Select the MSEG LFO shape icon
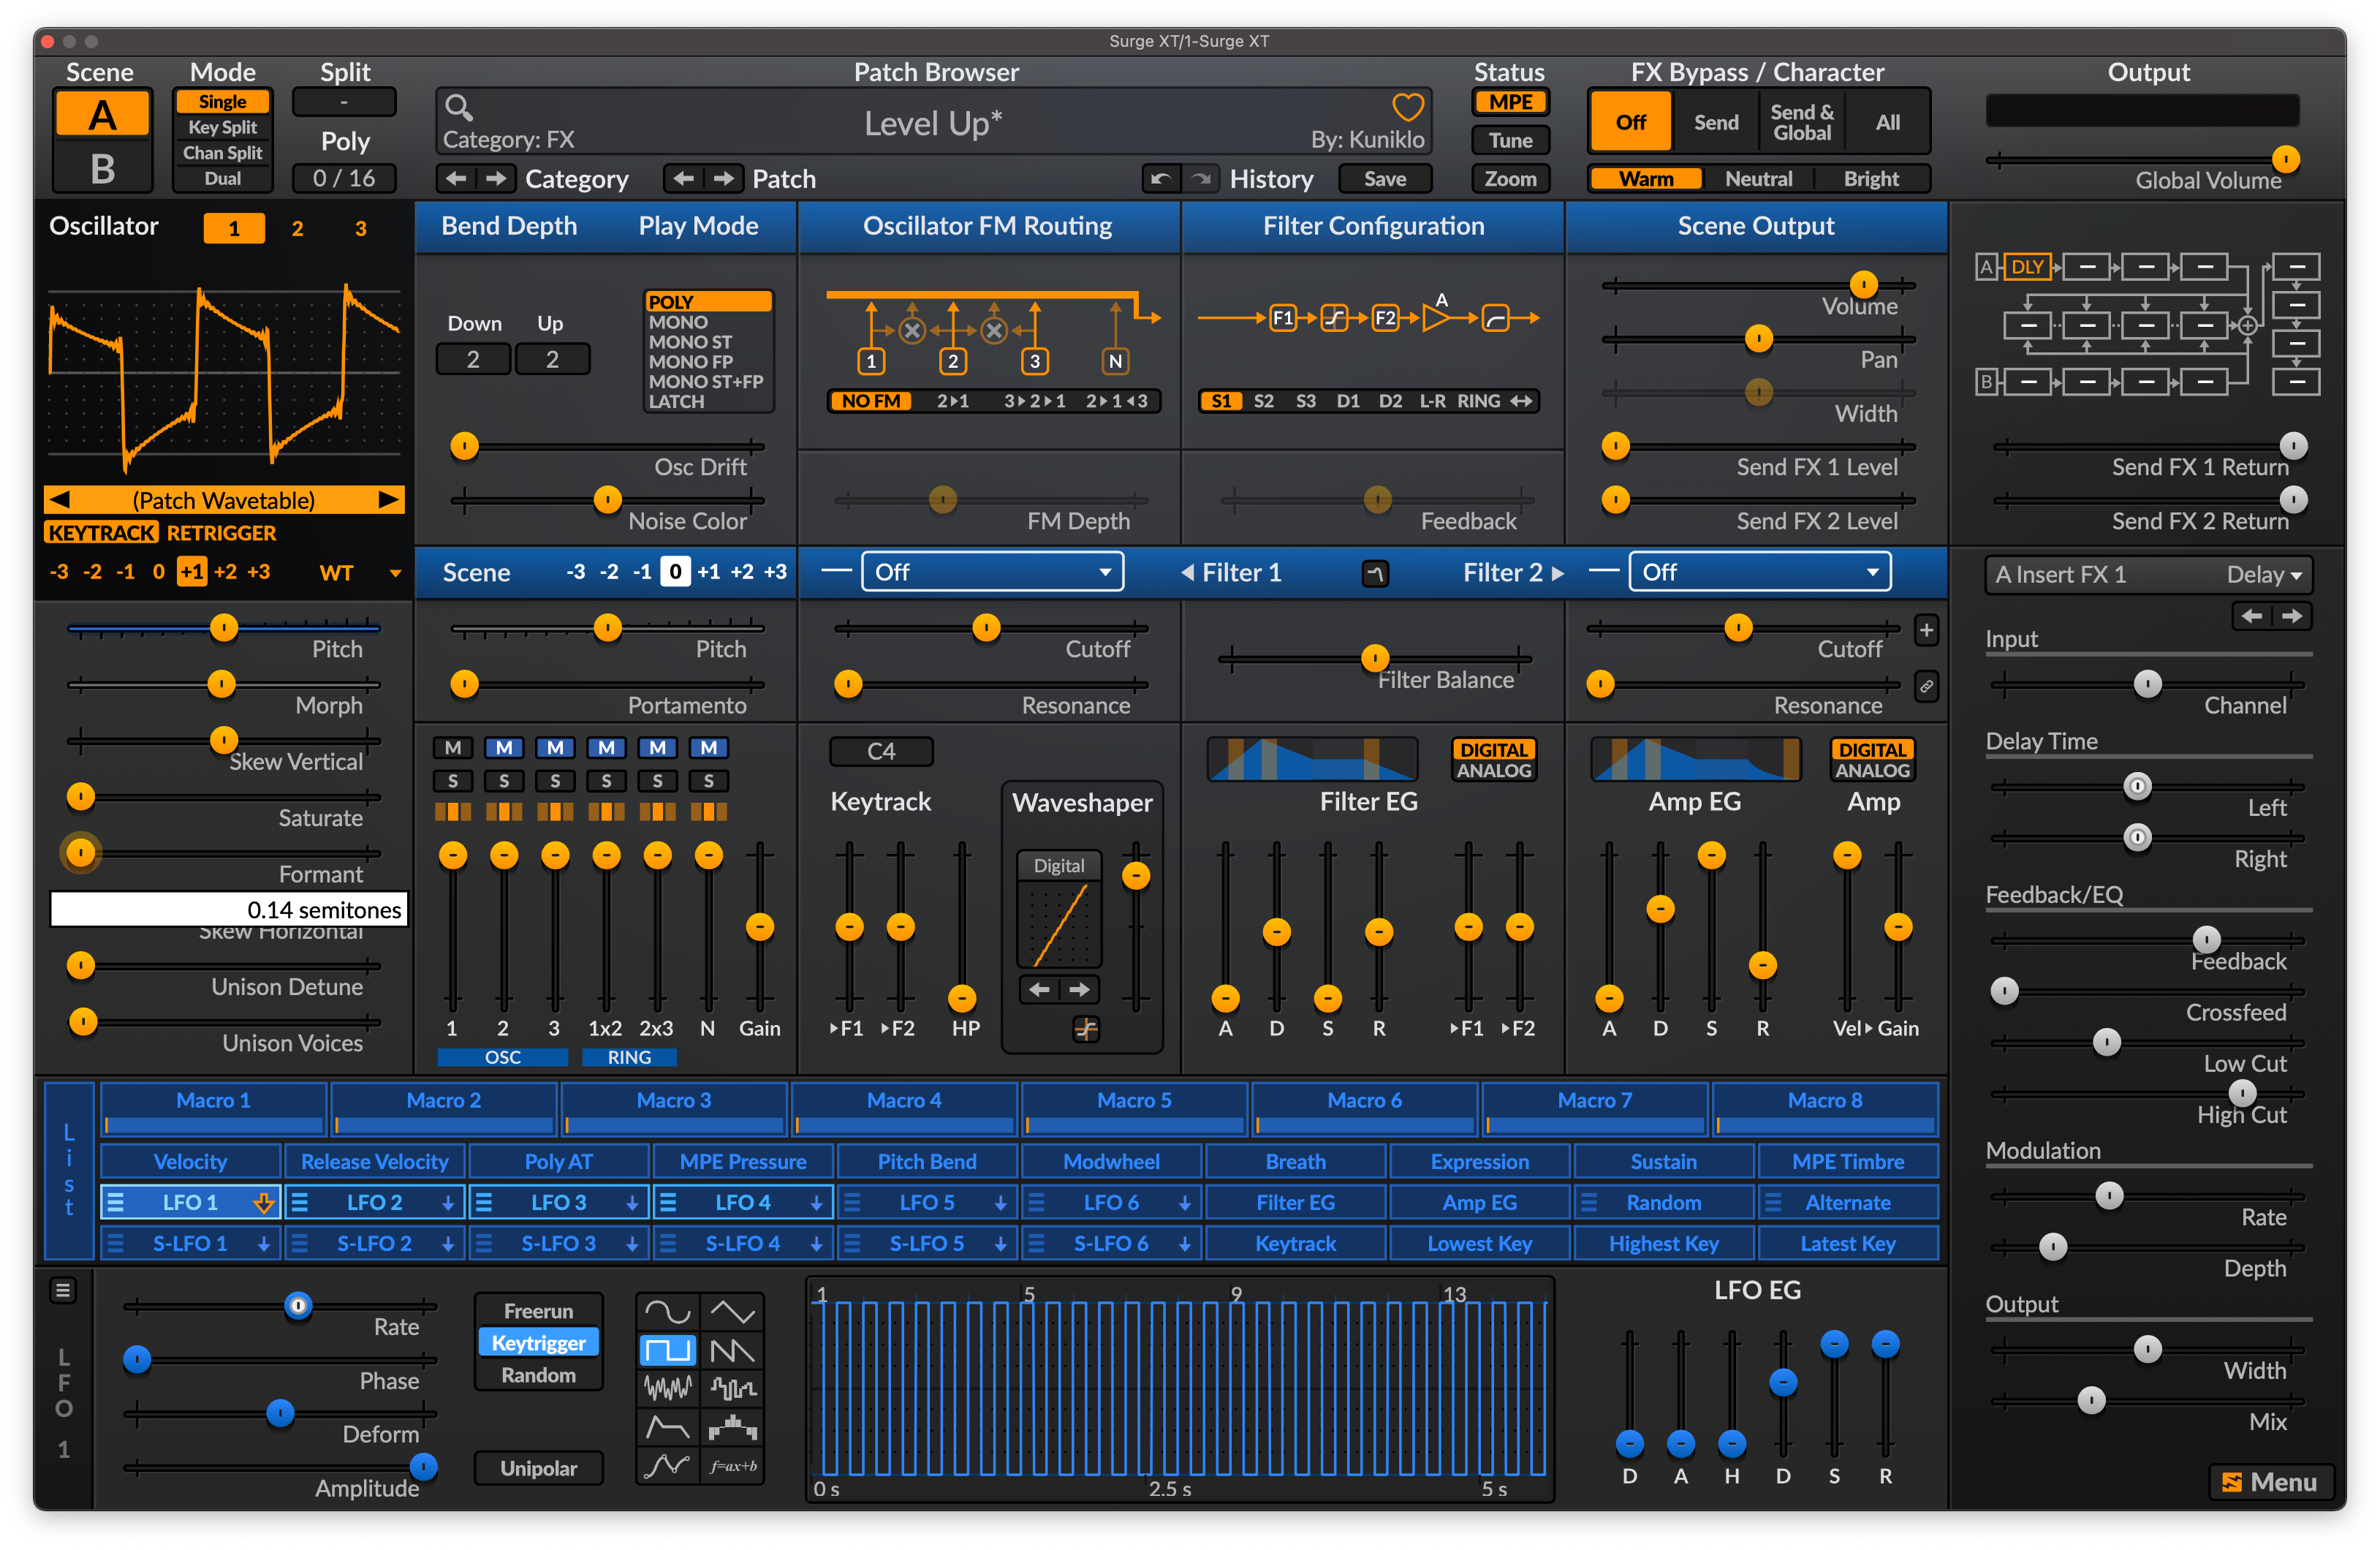Screen dimensions: 2380x1550 click(667, 1466)
